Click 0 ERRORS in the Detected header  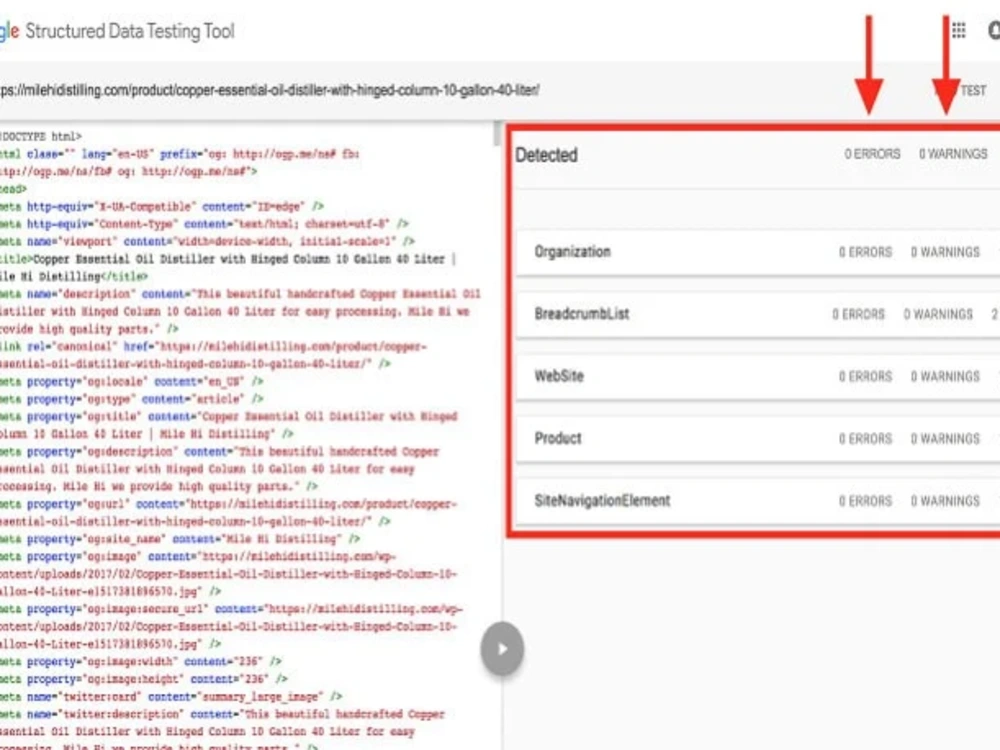click(x=872, y=154)
